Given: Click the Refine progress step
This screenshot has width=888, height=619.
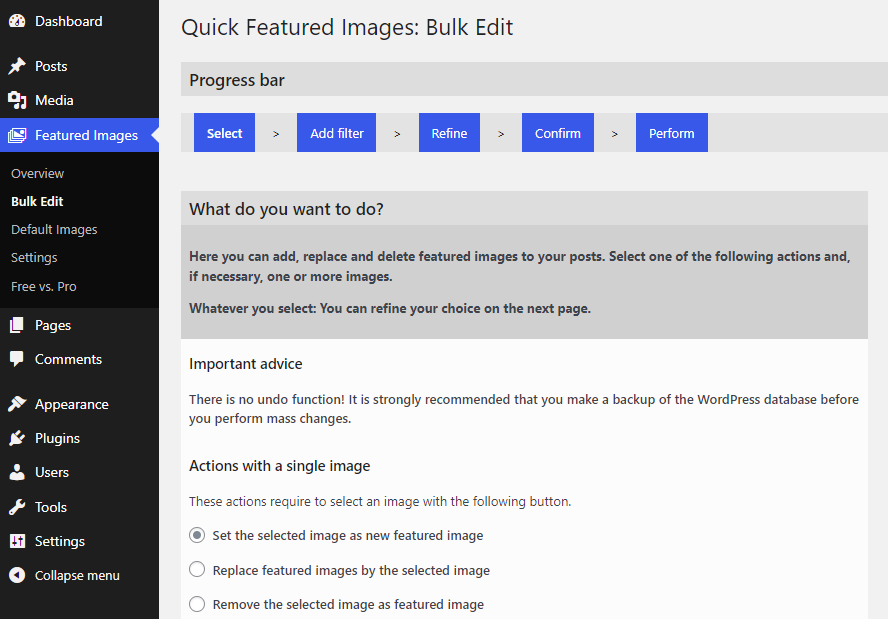Looking at the screenshot, I should pyautogui.click(x=449, y=133).
